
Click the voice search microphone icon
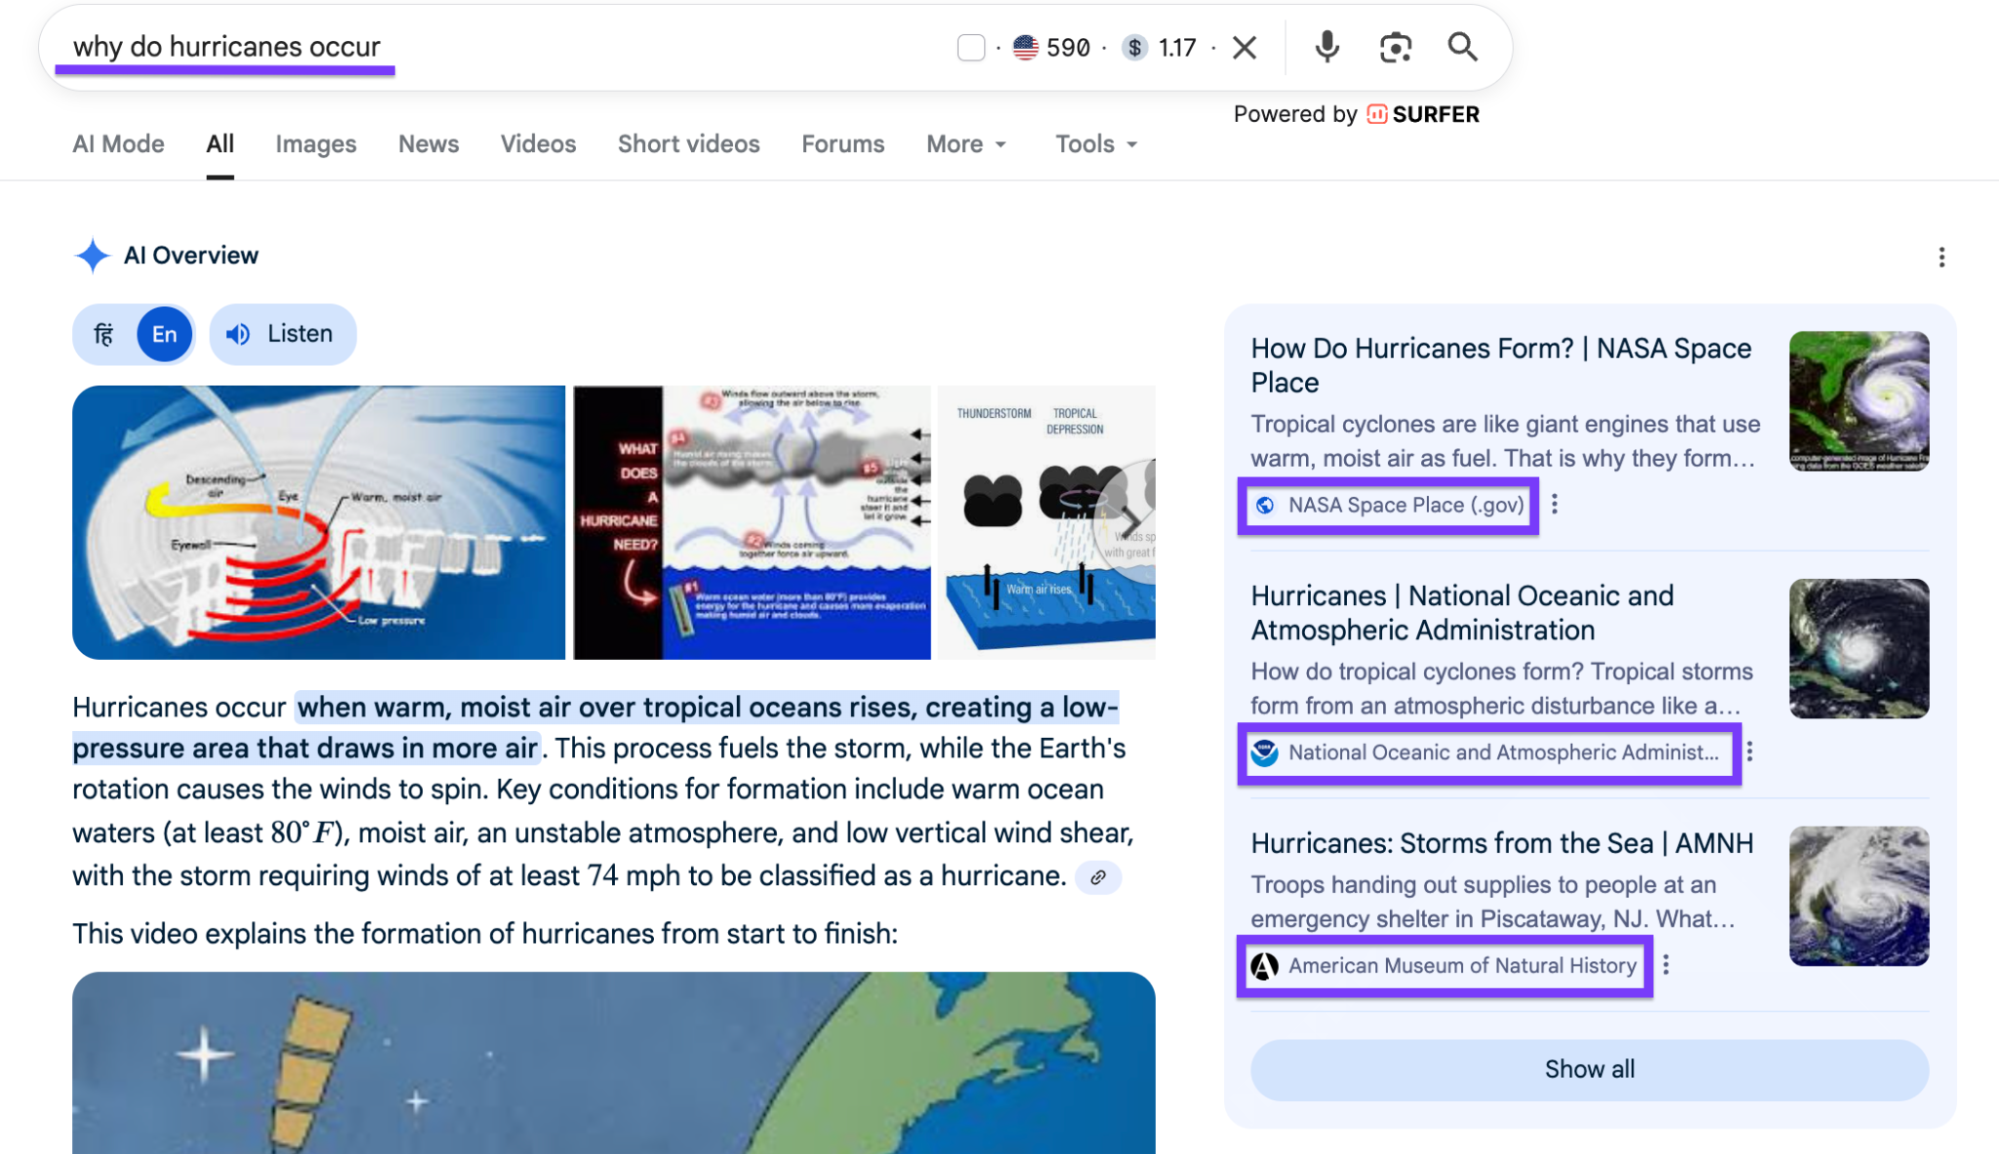click(x=1327, y=46)
